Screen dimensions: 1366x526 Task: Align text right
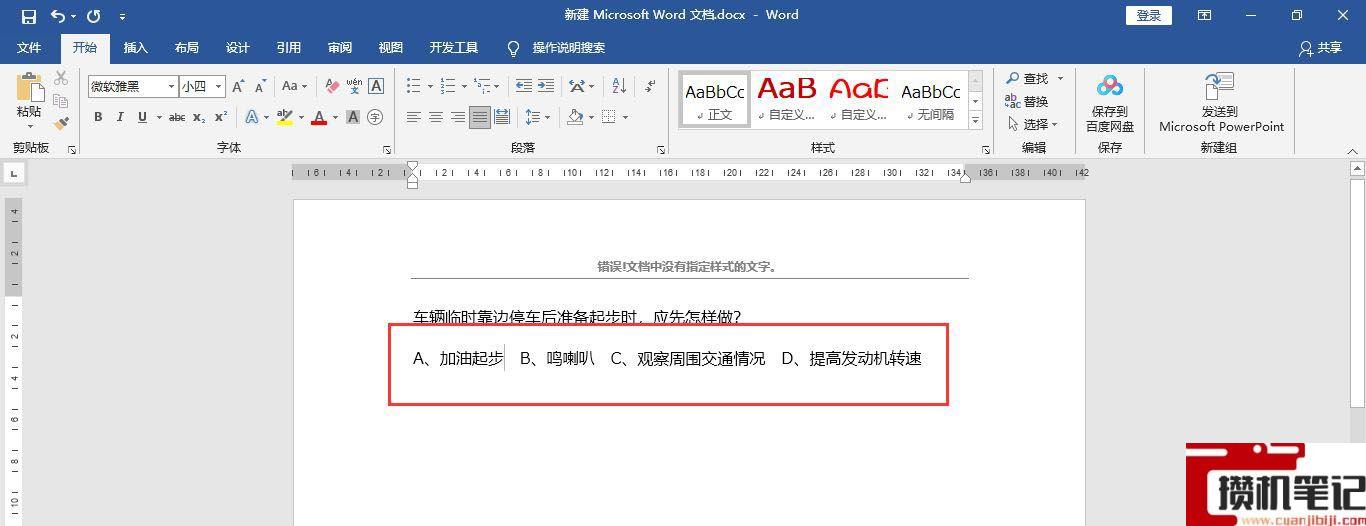(458, 117)
